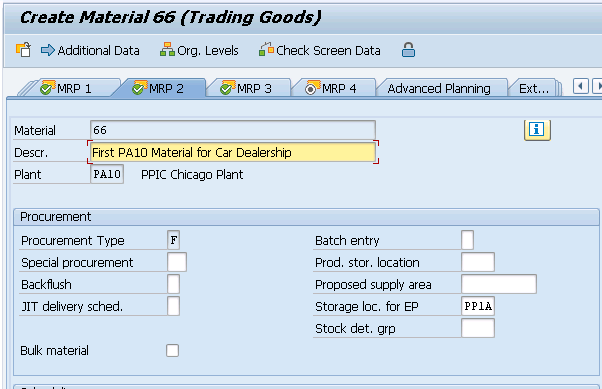Open the Advanced Planning tab
The height and width of the screenshot is (389, 602).
pos(439,88)
